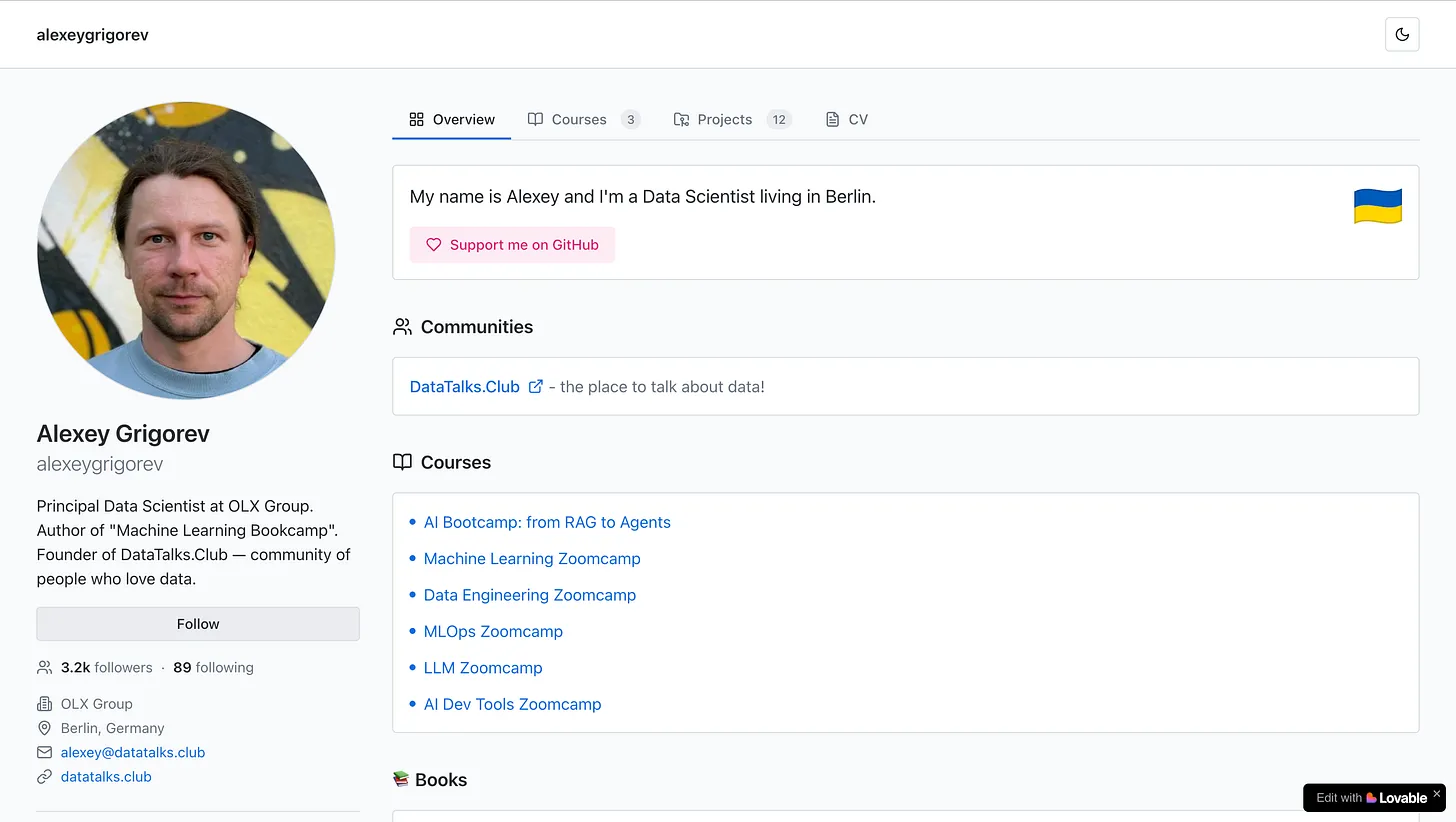Click the people icon beside the Communities heading
This screenshot has width=1456, height=822.
[401, 326]
